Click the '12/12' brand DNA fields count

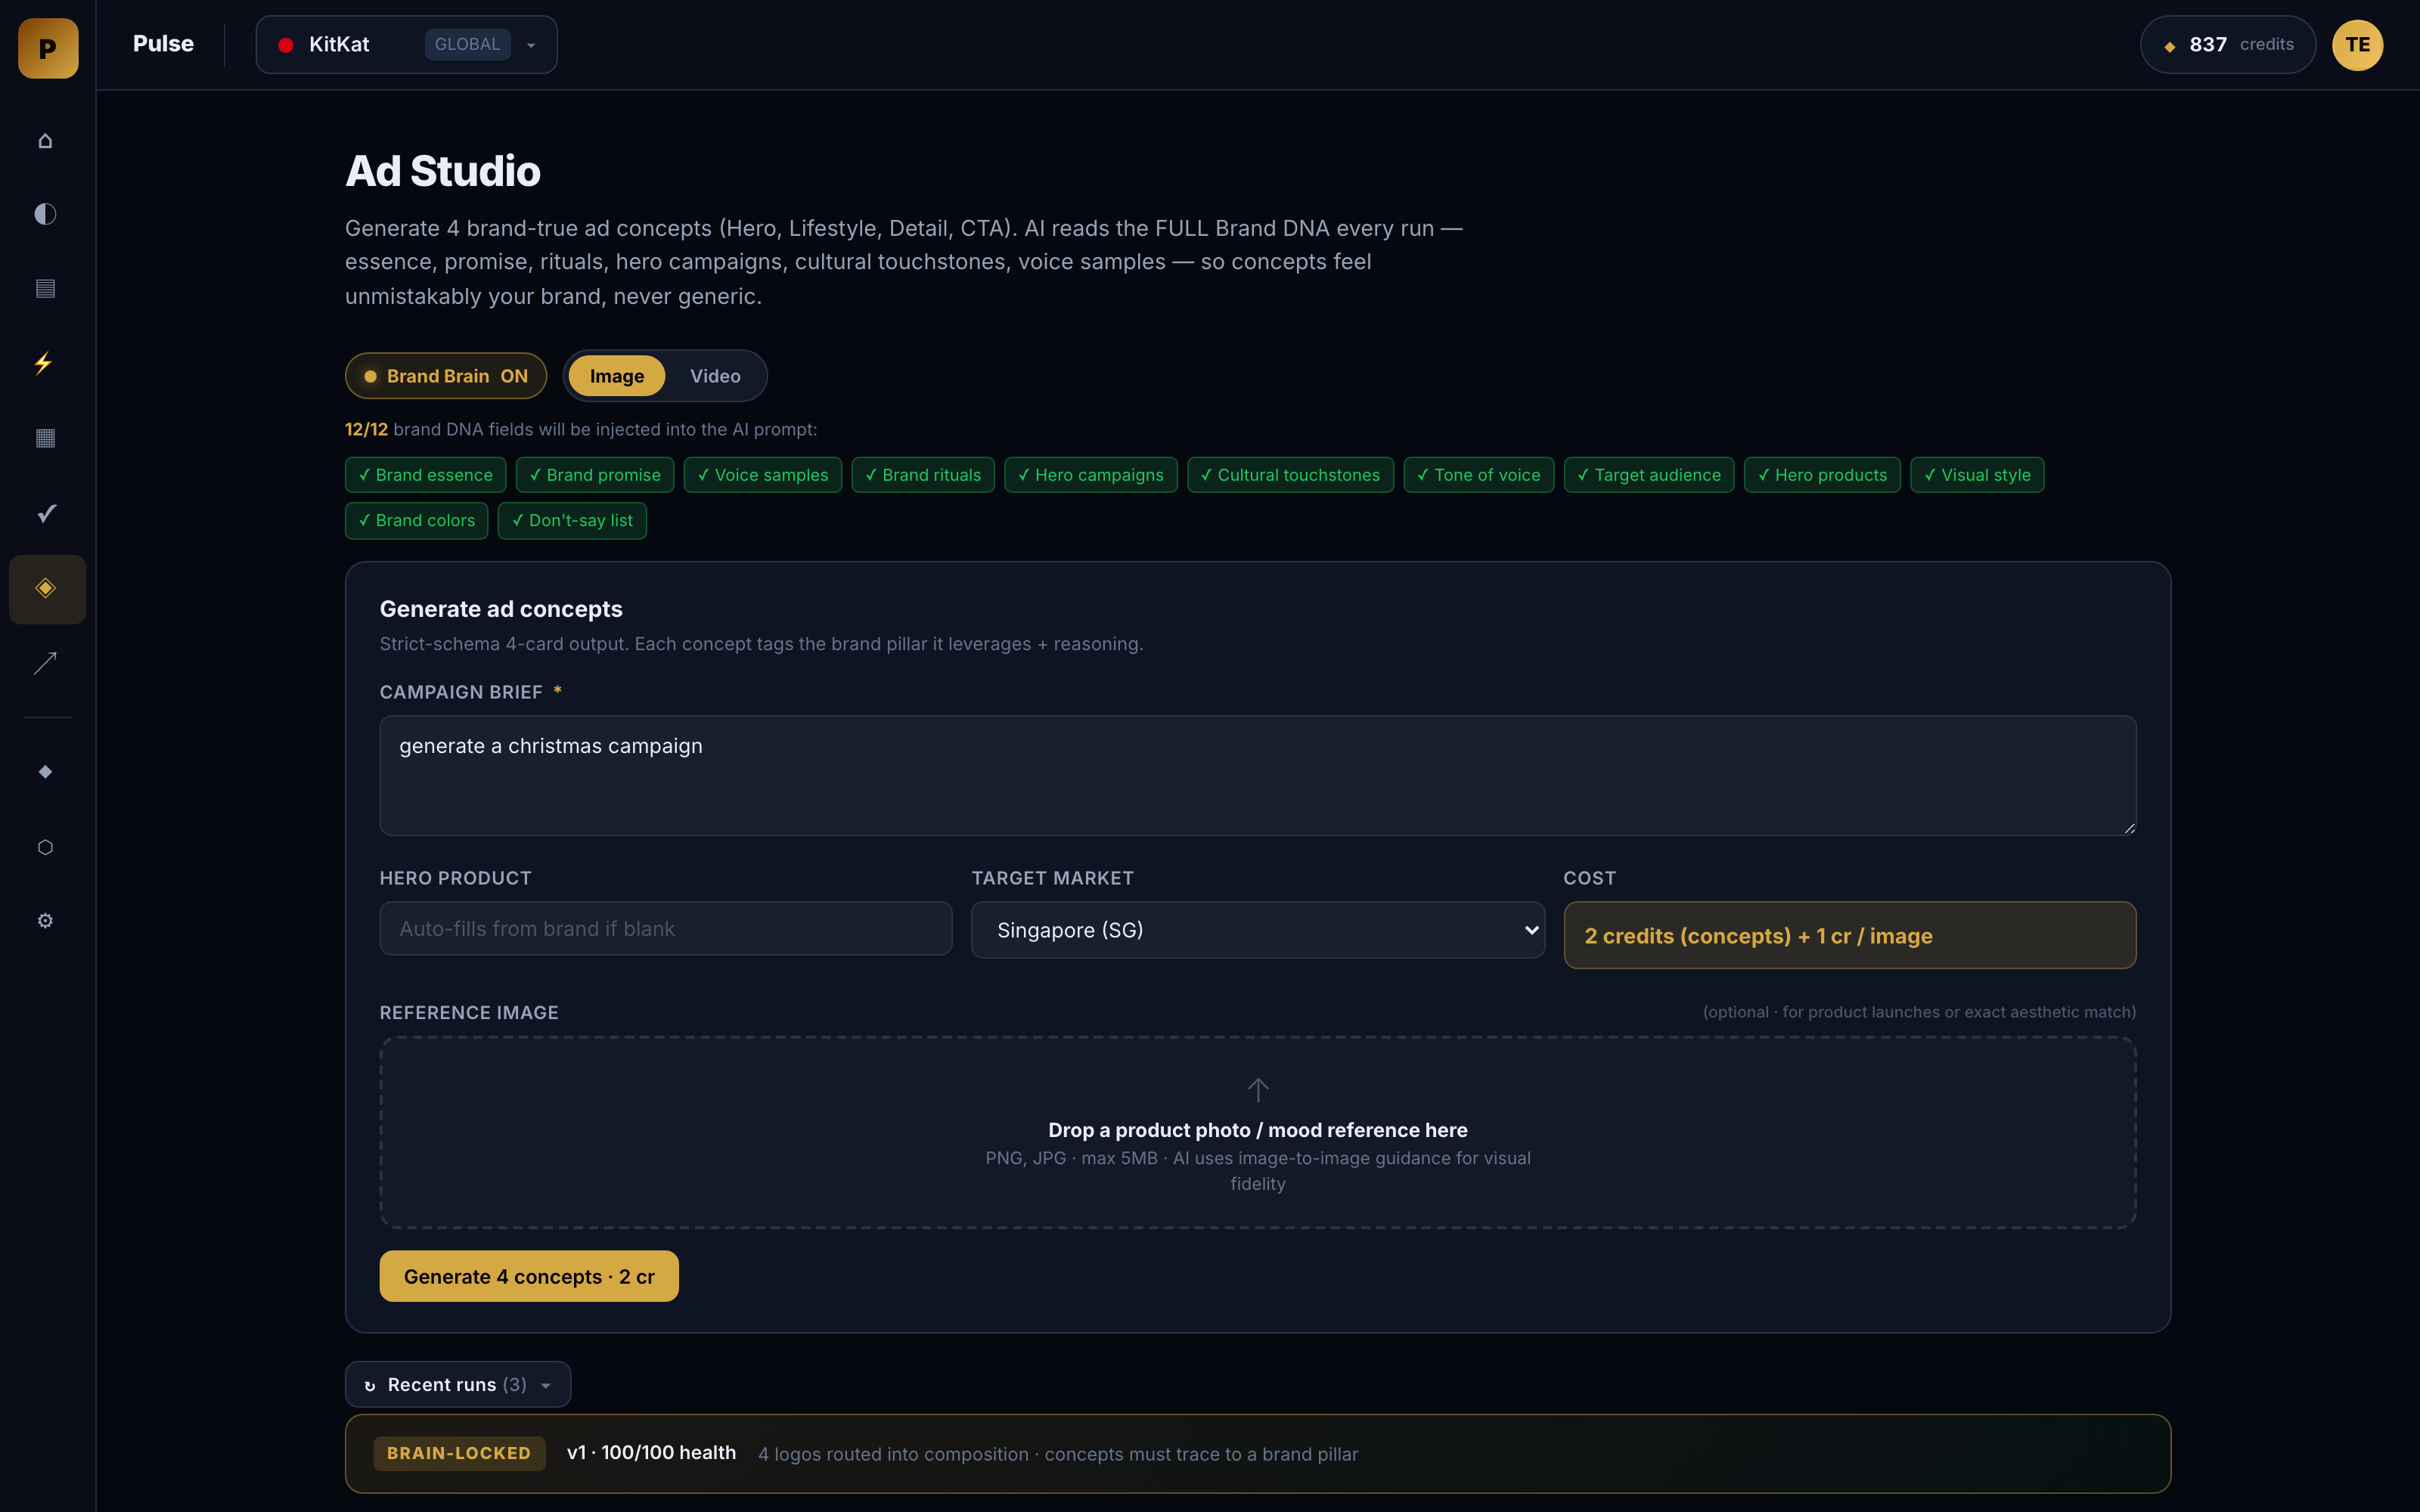coord(366,430)
